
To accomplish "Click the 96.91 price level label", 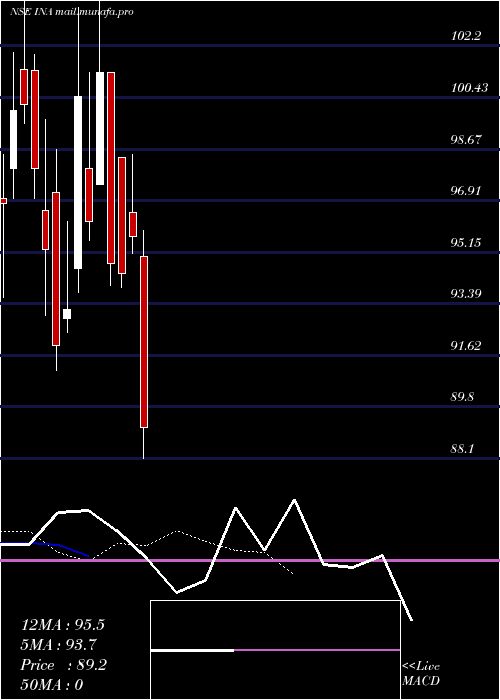I will click(466, 191).
